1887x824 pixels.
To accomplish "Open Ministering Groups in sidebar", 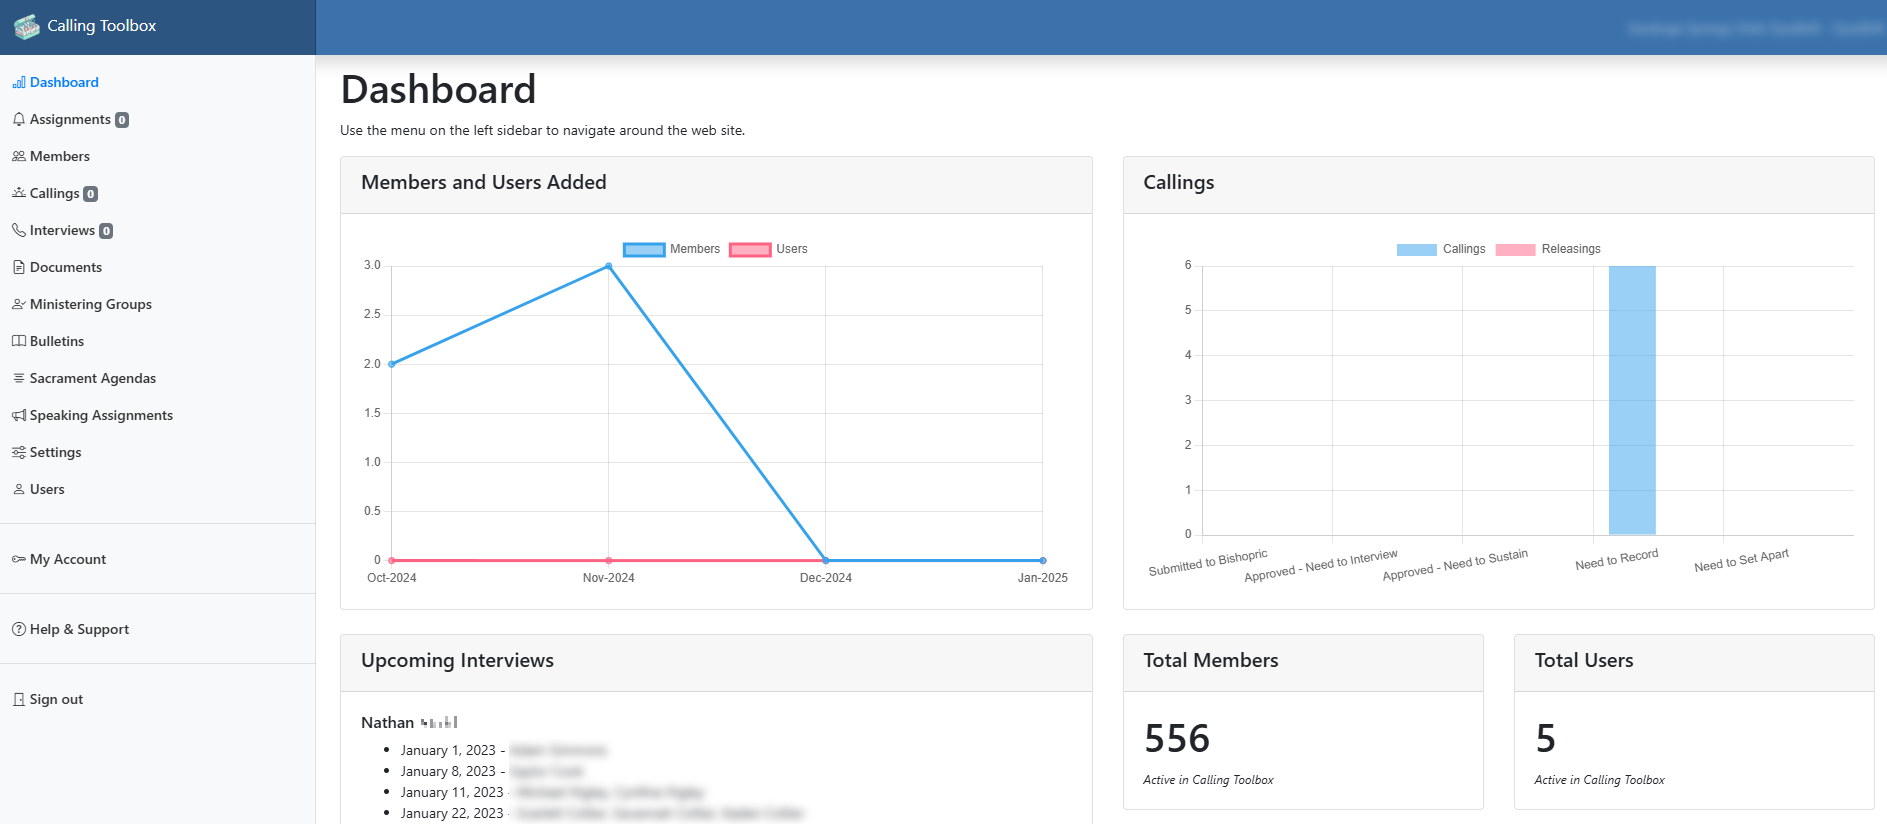I will tap(91, 304).
